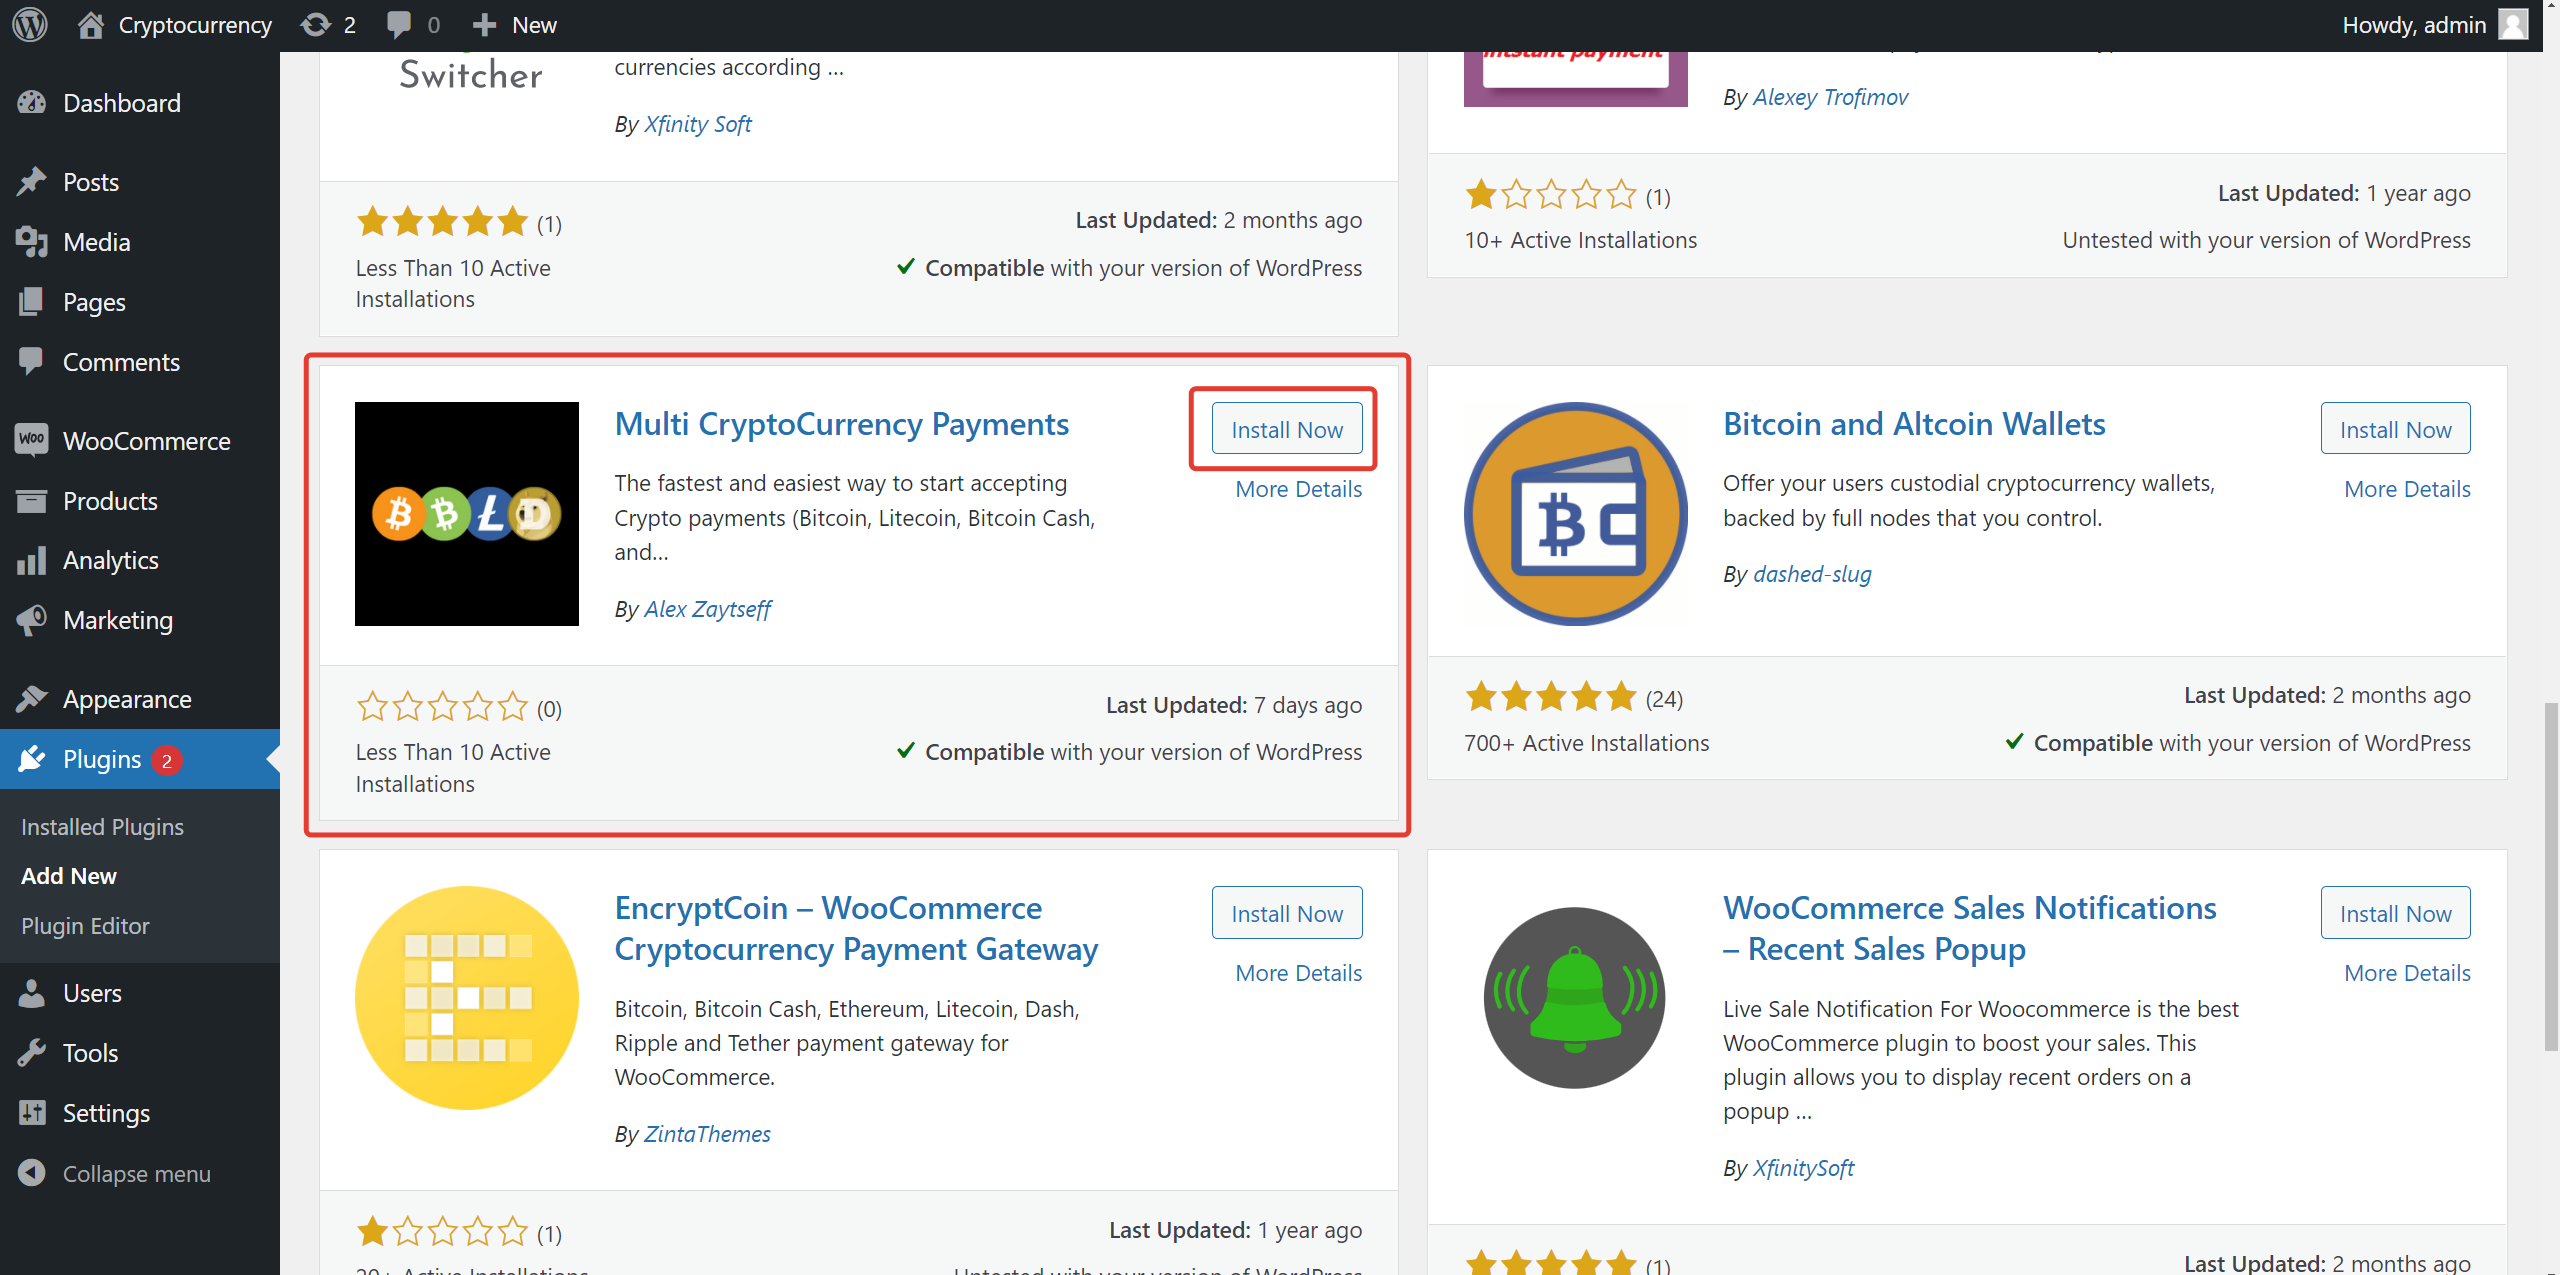Click the Comments bubble icon in sidebar
Image resolution: width=2560 pixels, height=1275 pixels.
(x=32, y=361)
